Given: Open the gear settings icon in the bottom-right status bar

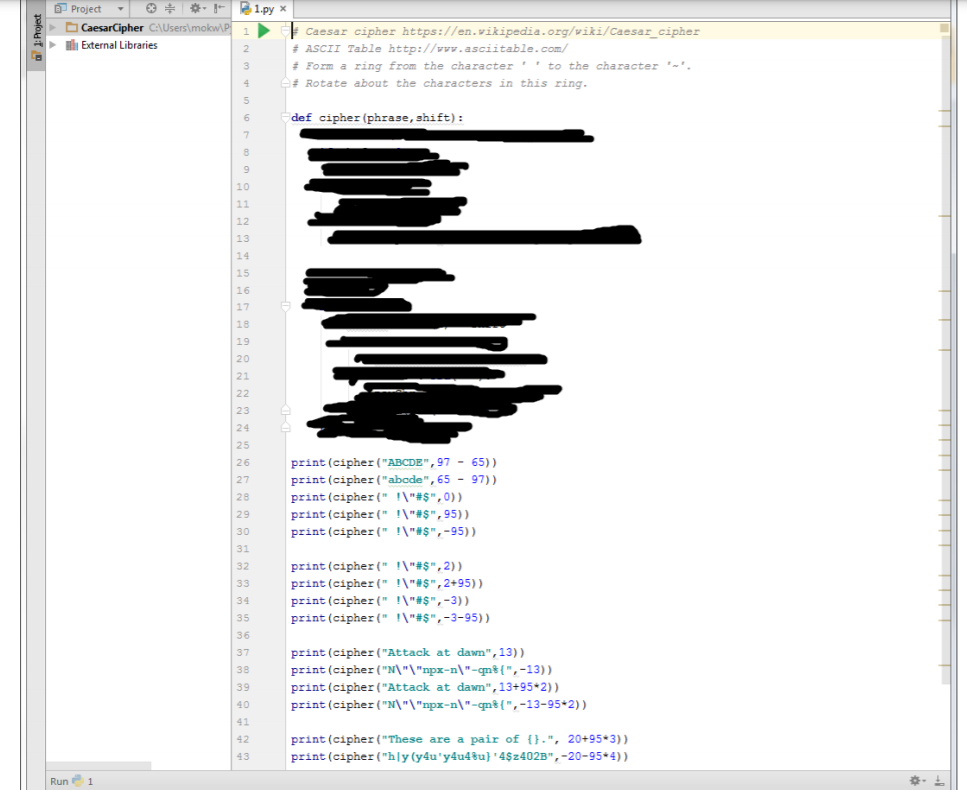Looking at the screenshot, I should click(914, 778).
